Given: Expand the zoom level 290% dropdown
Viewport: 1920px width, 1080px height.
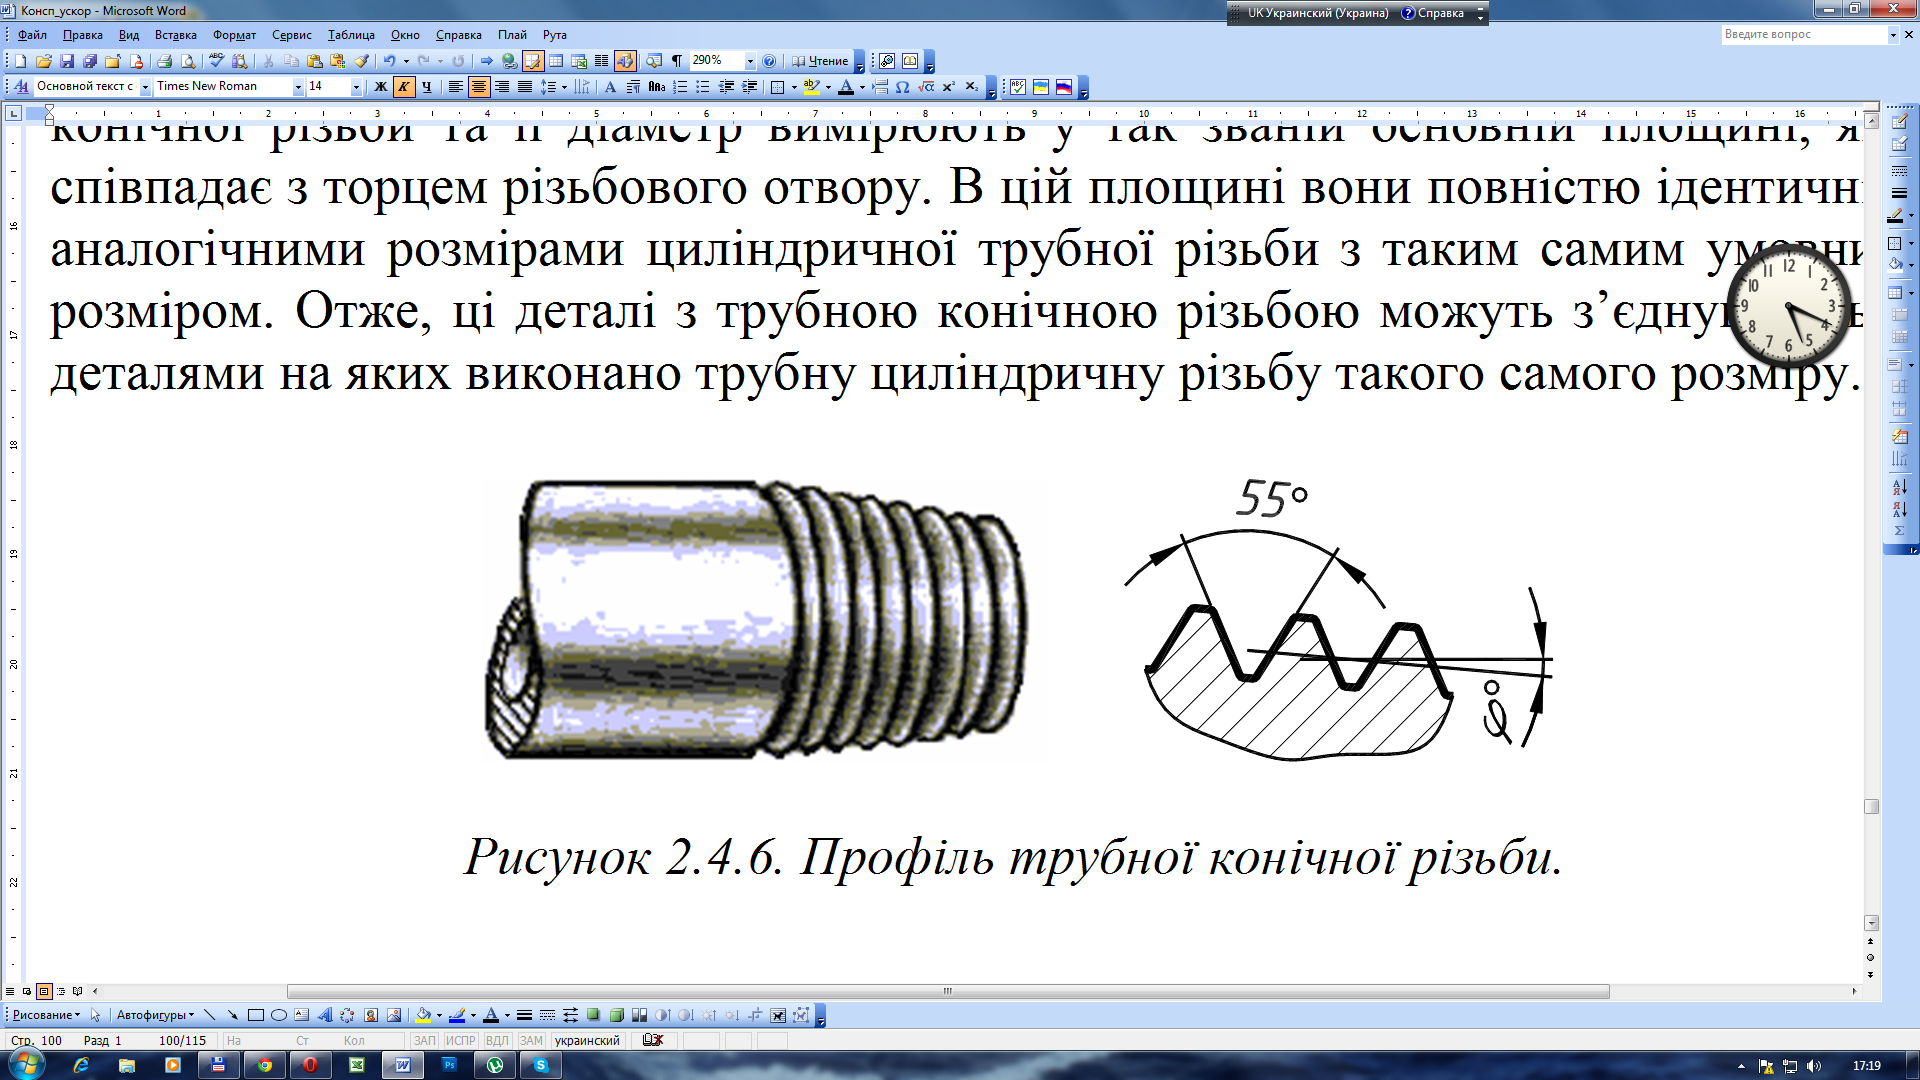Looking at the screenshot, I should click(x=750, y=61).
